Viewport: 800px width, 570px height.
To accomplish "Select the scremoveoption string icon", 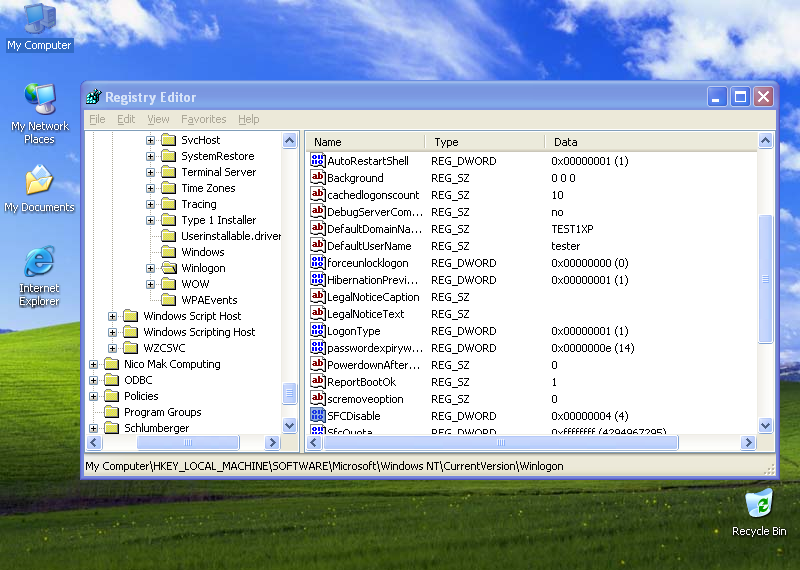I will click(317, 399).
